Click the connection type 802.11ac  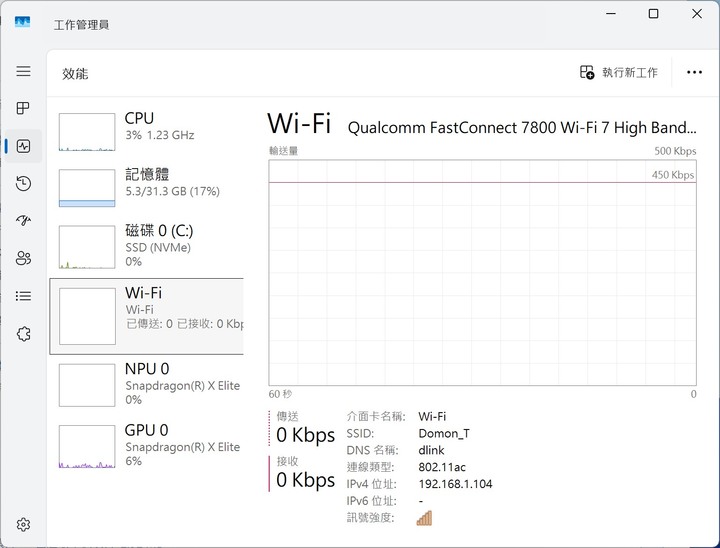(442, 467)
